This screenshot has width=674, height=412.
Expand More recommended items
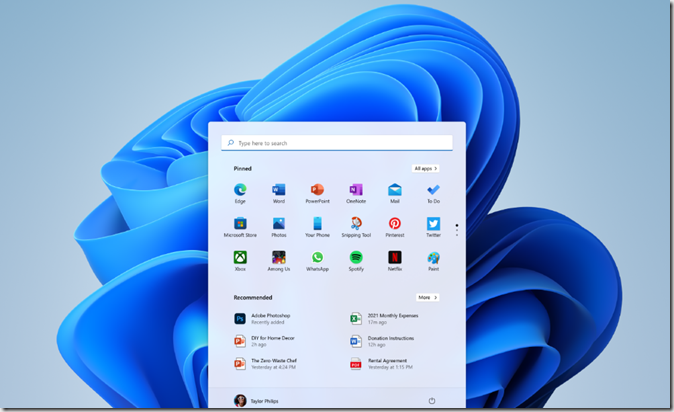[x=427, y=297]
